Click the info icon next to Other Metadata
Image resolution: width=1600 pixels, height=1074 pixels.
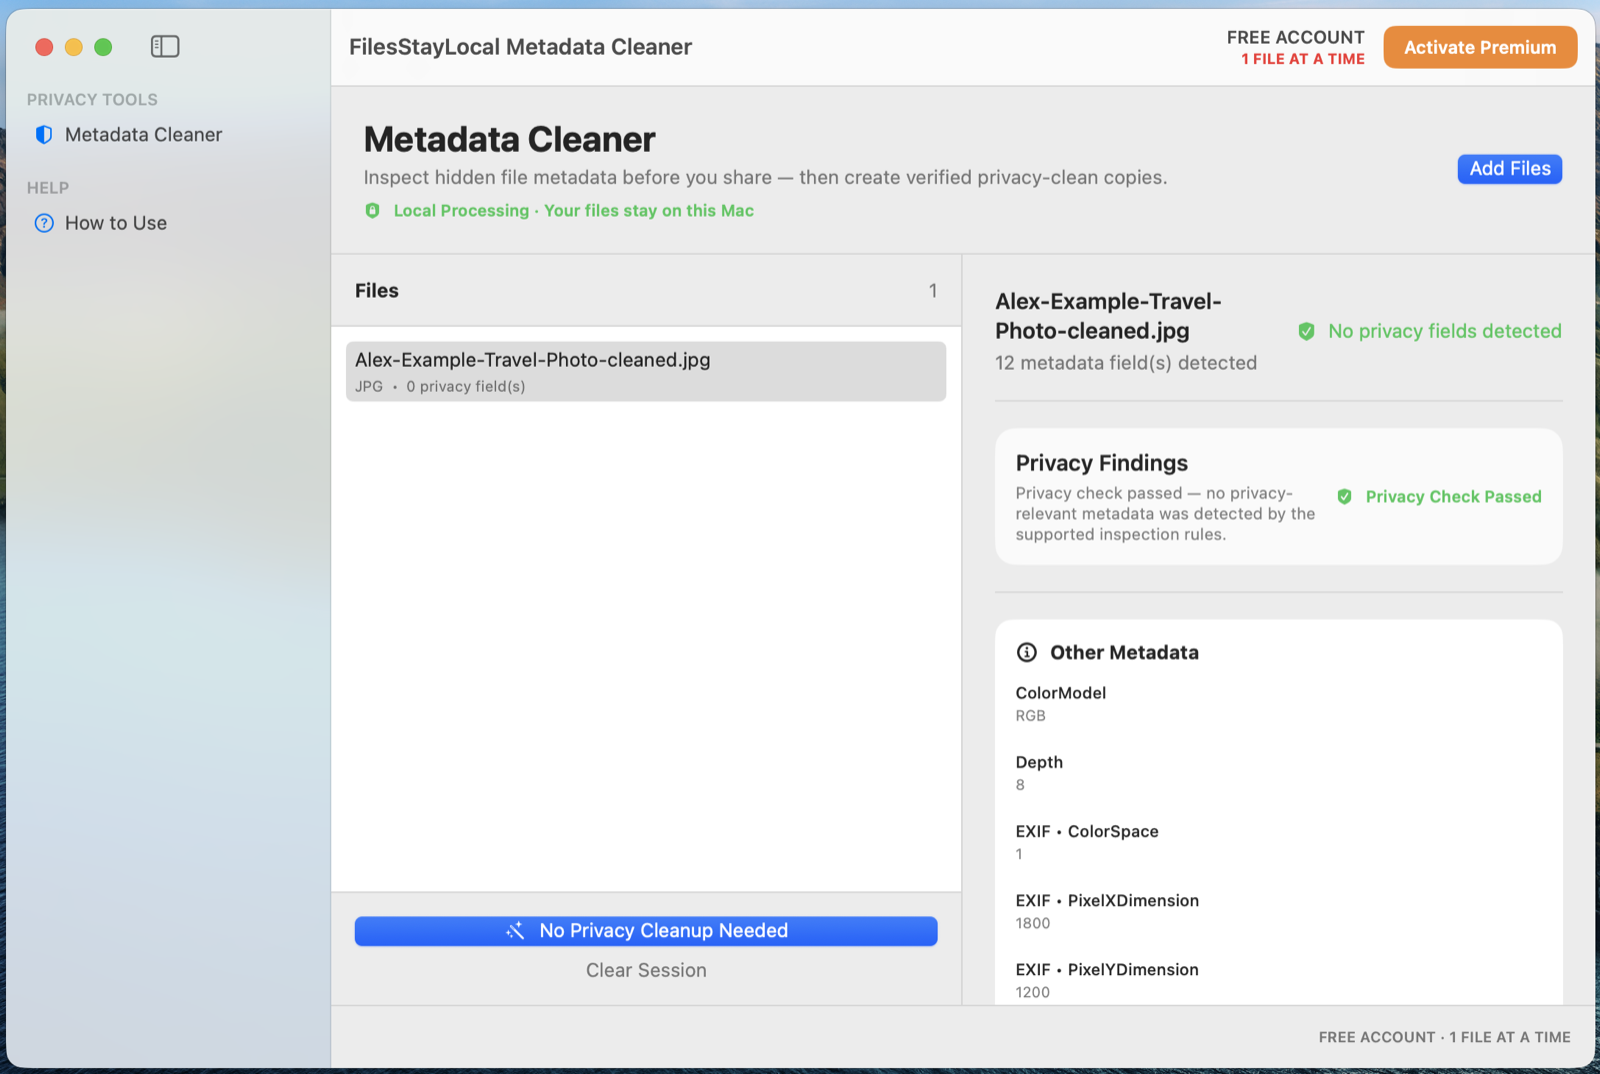pos(1027,653)
